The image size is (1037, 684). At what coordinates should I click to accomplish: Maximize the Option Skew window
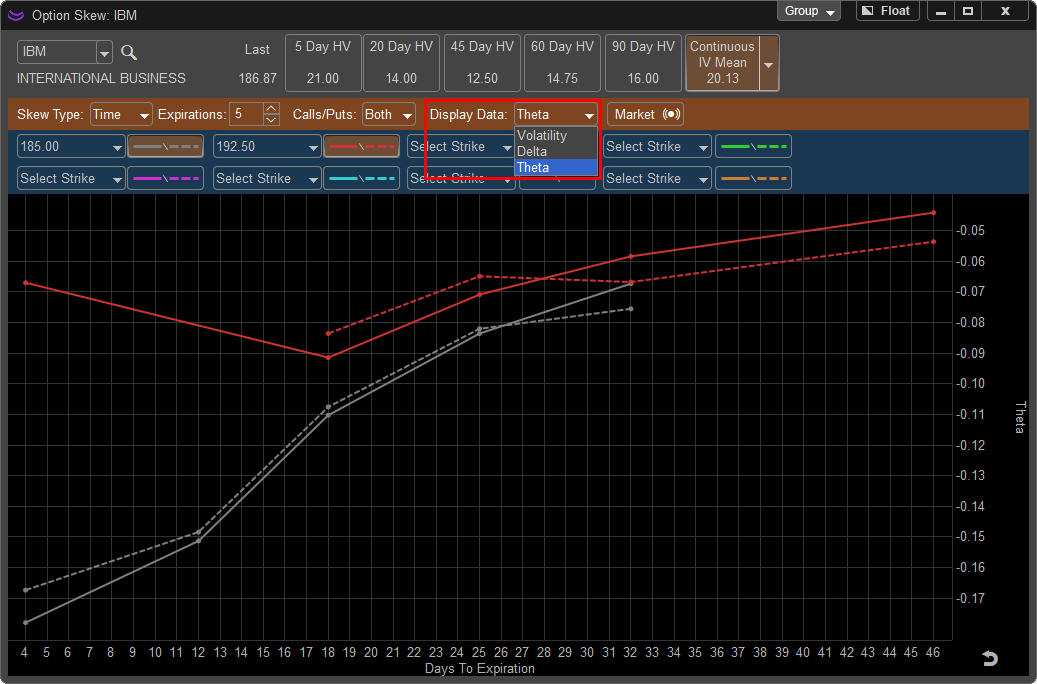point(968,11)
